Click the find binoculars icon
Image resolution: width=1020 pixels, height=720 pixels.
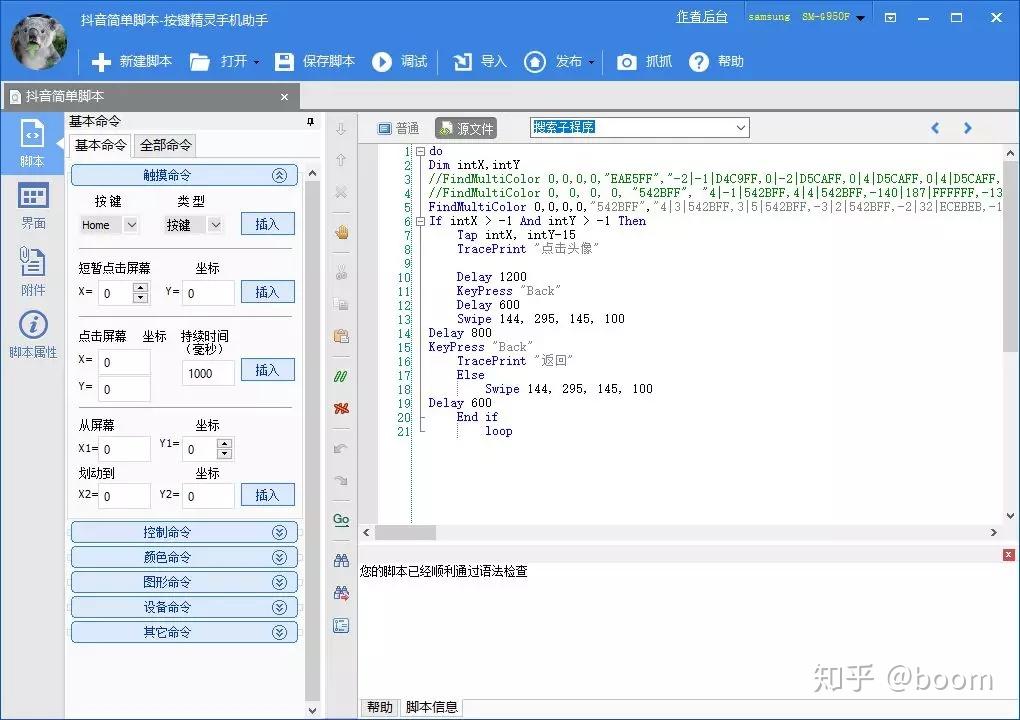(x=341, y=561)
